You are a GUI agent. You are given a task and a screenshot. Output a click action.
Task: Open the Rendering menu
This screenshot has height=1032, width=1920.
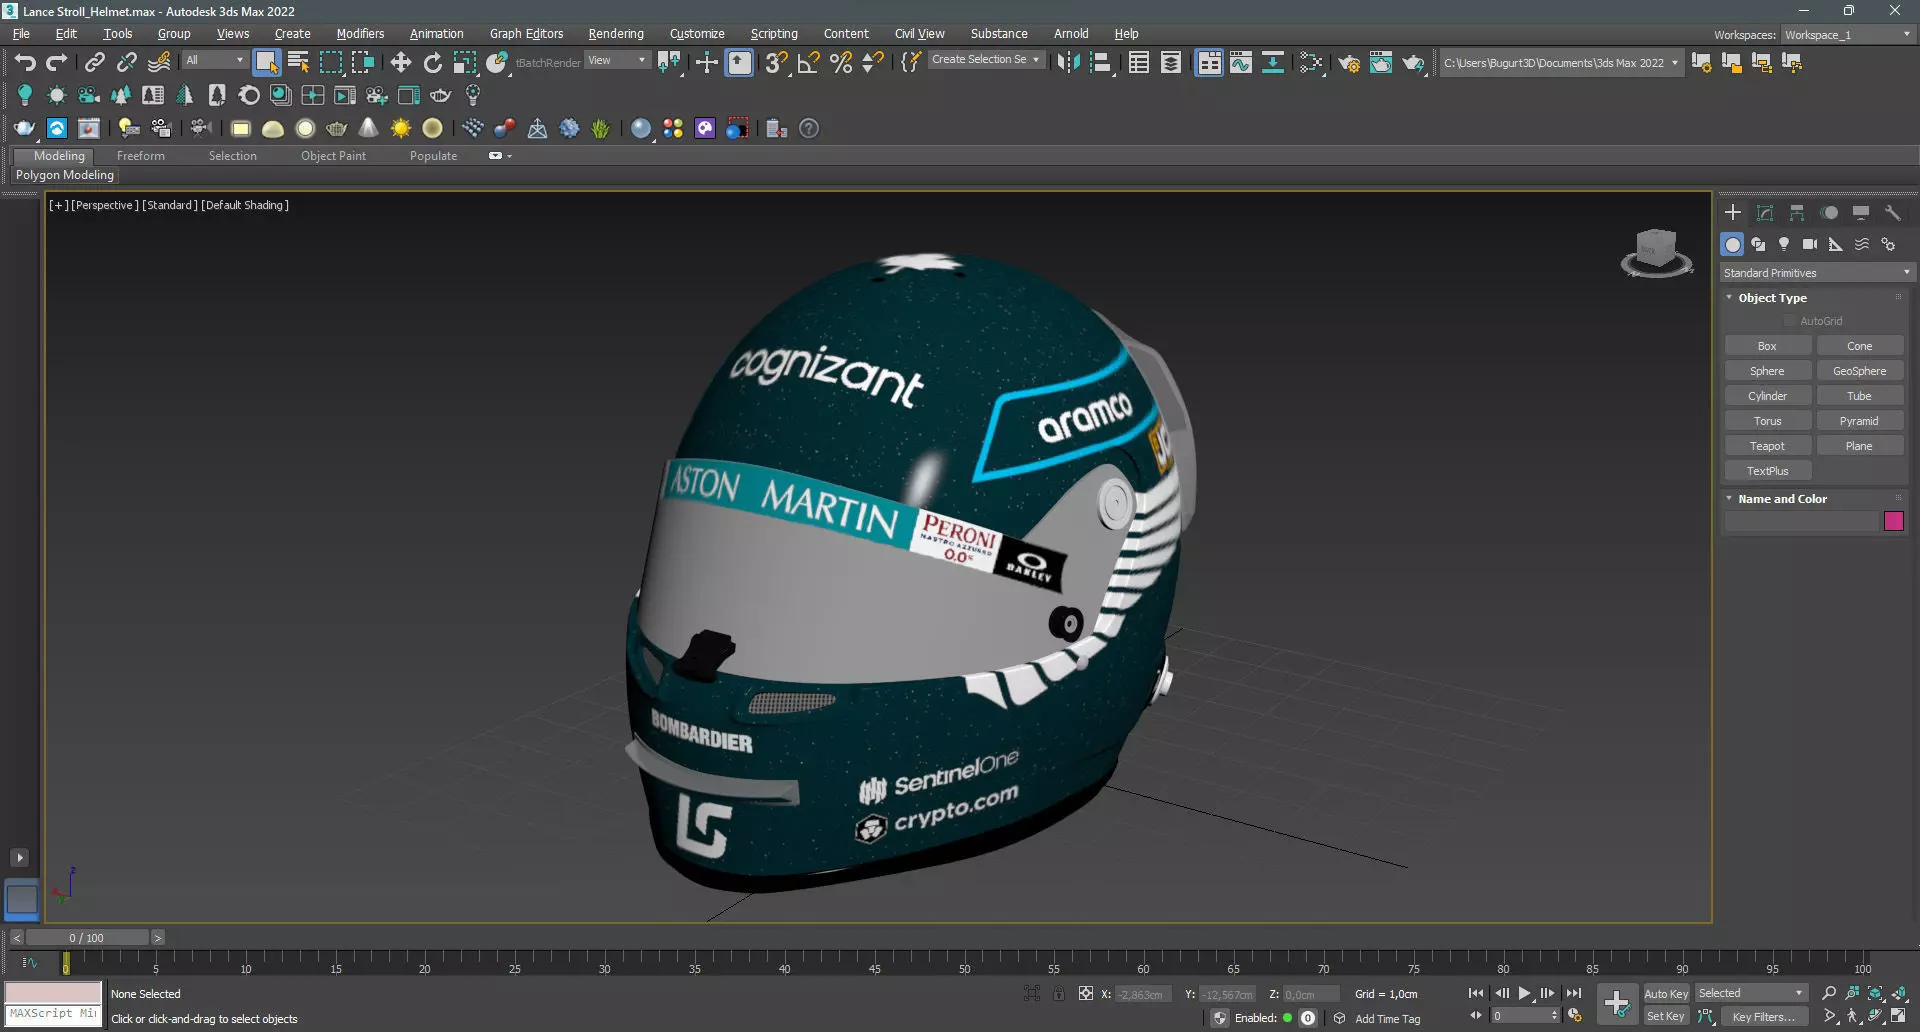(x=616, y=34)
